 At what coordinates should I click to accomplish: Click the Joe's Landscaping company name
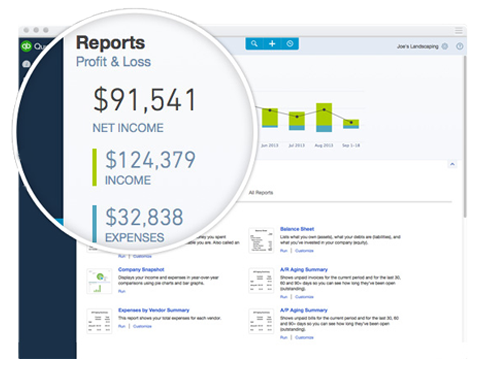417,46
